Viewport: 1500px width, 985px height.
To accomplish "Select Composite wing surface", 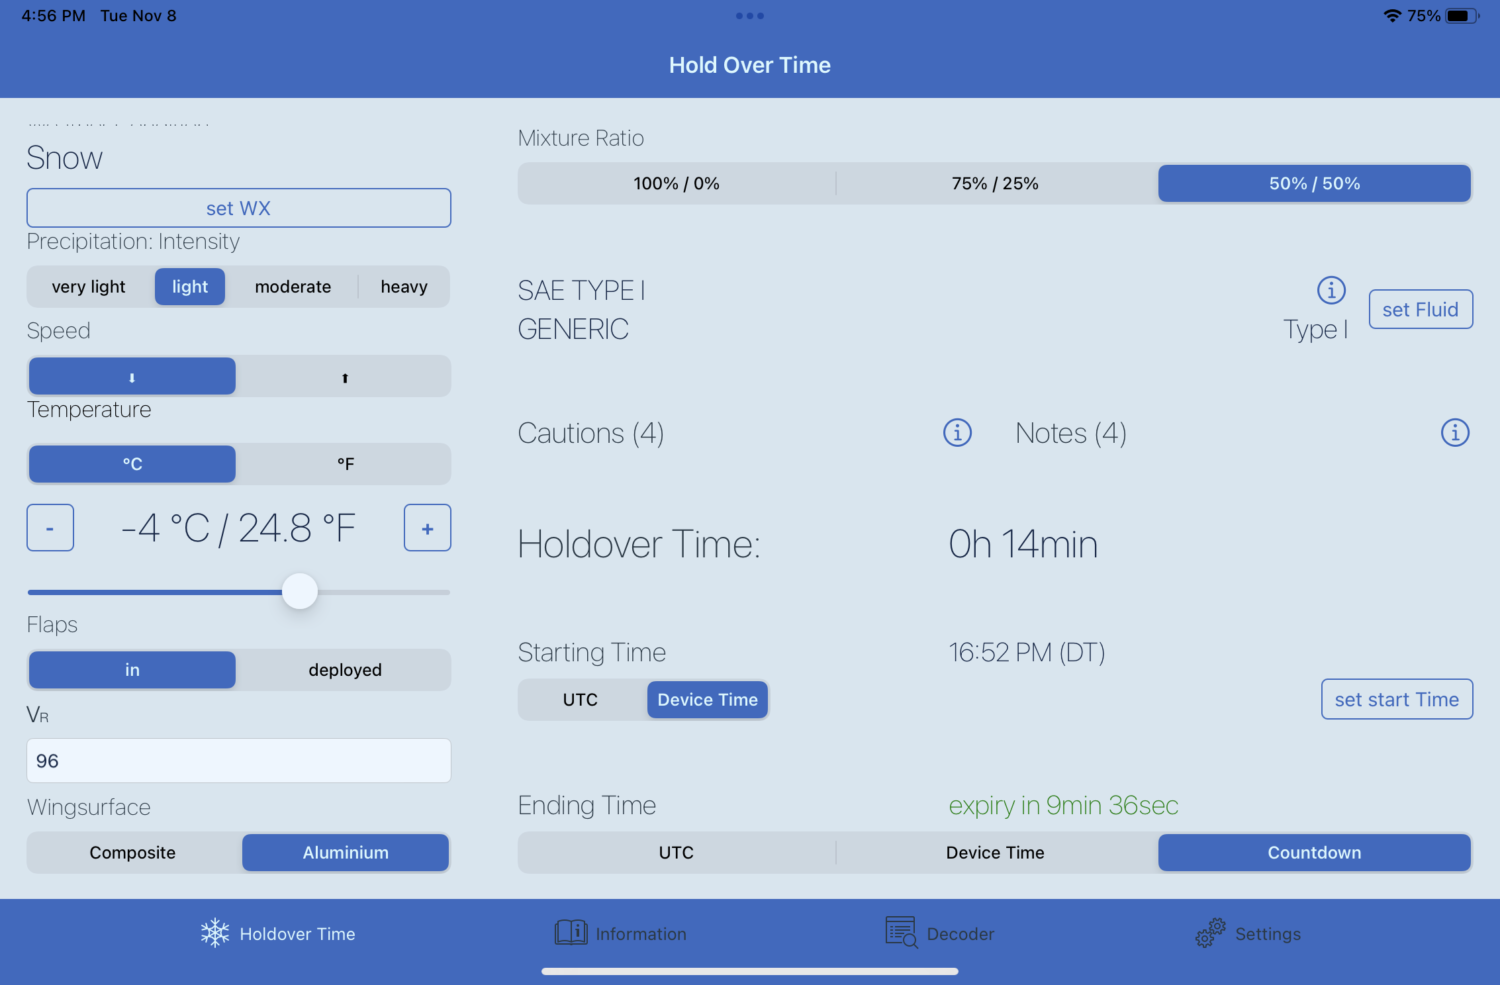I will 131,852.
